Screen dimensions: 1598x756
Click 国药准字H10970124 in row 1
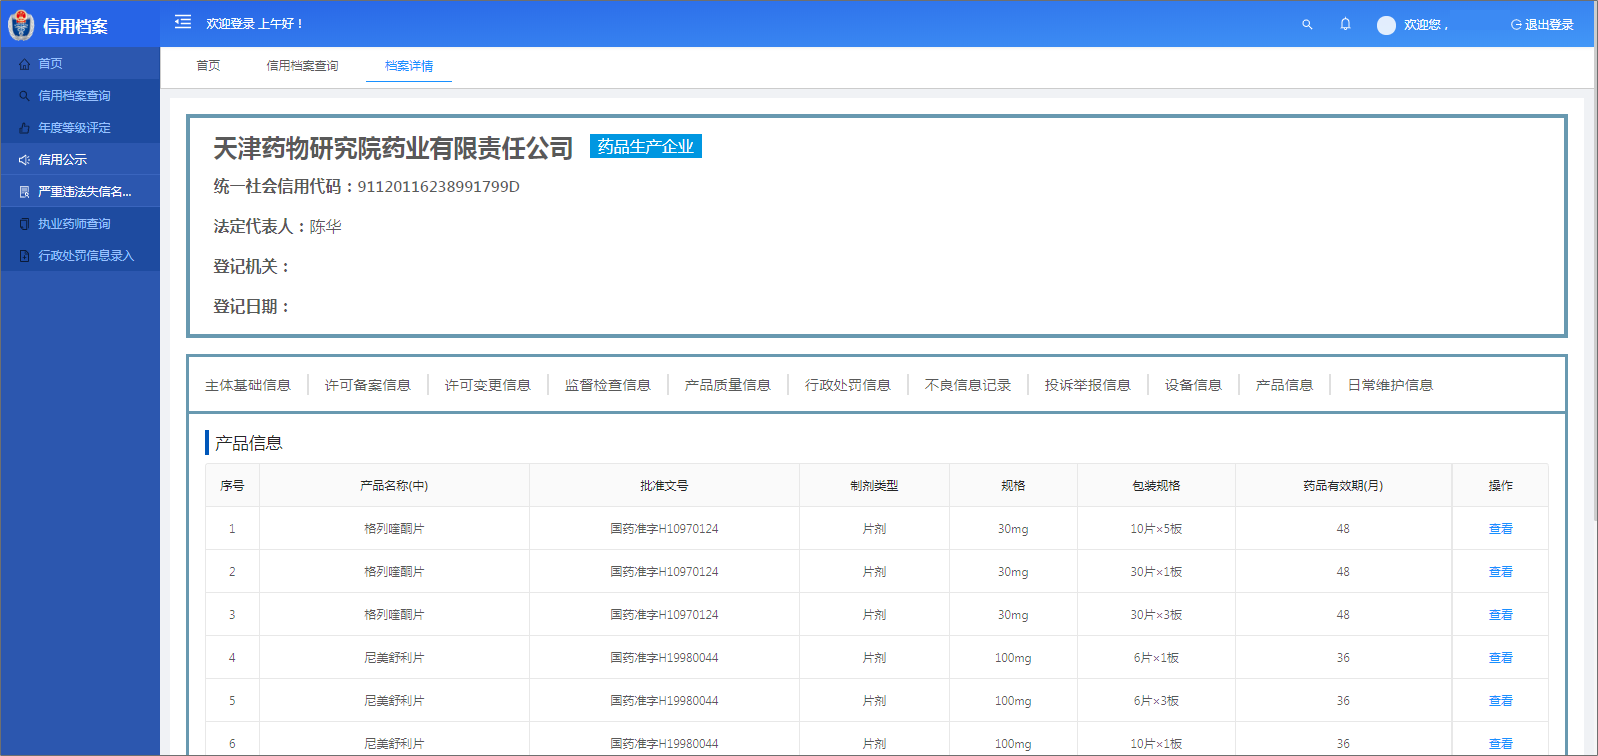point(664,529)
